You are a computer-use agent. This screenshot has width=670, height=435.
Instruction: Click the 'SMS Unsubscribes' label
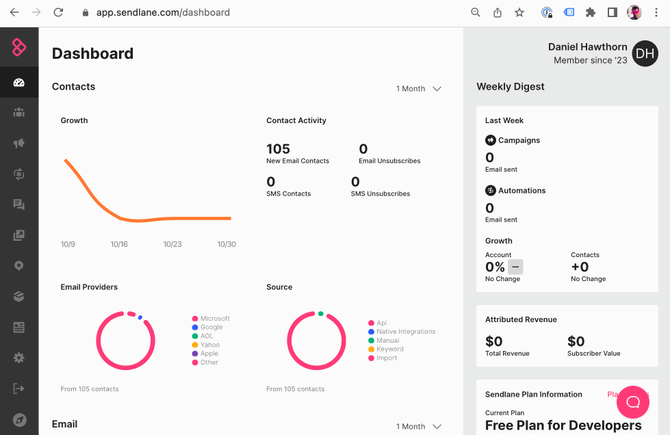click(x=380, y=194)
